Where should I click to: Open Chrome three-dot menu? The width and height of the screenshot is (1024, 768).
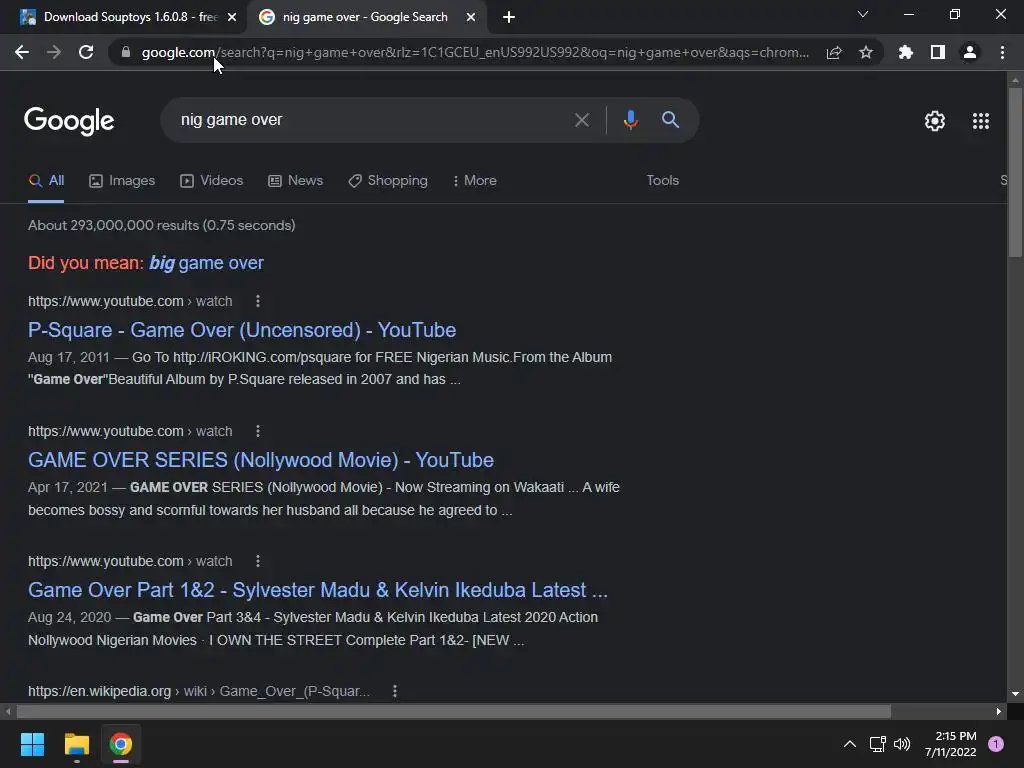tap(1002, 52)
